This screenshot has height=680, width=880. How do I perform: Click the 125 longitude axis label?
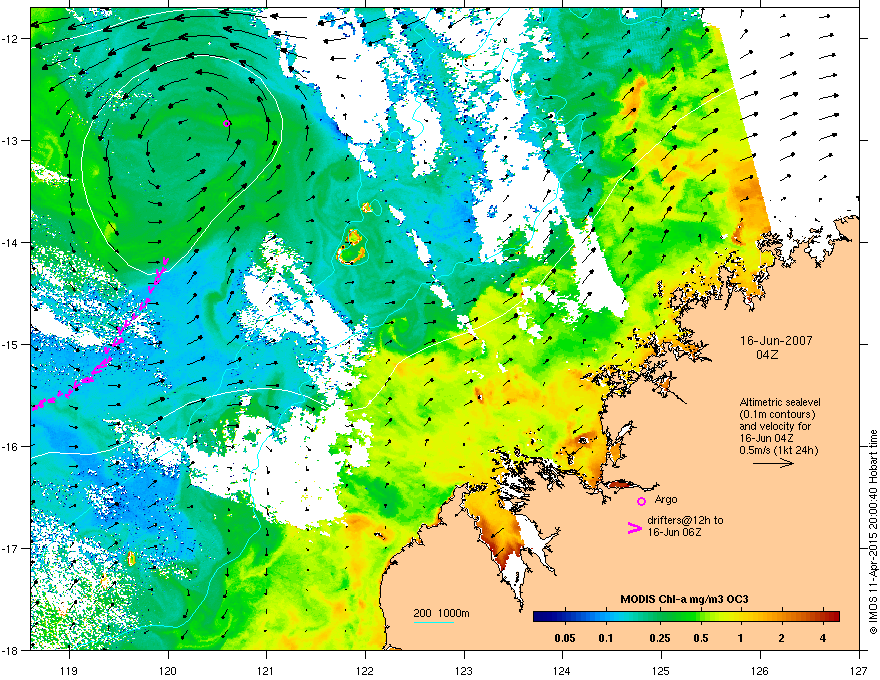[x=661, y=669]
